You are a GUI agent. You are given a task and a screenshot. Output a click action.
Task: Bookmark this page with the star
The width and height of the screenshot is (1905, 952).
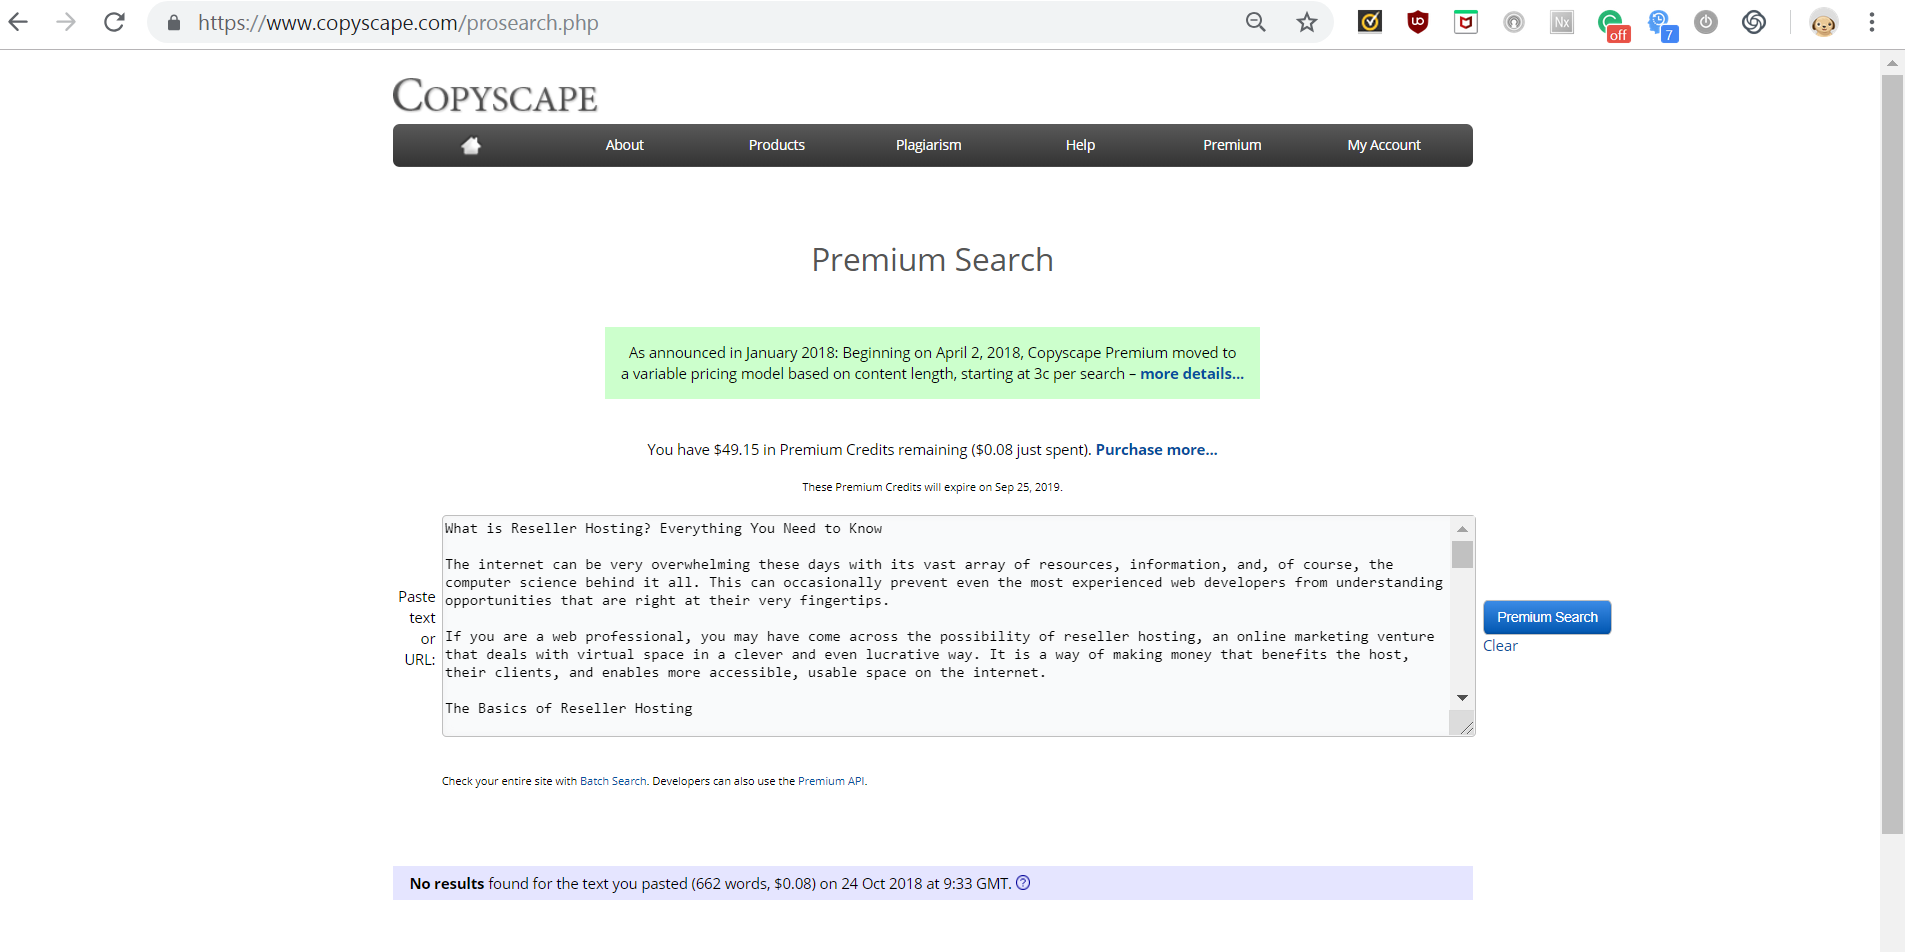tap(1307, 22)
